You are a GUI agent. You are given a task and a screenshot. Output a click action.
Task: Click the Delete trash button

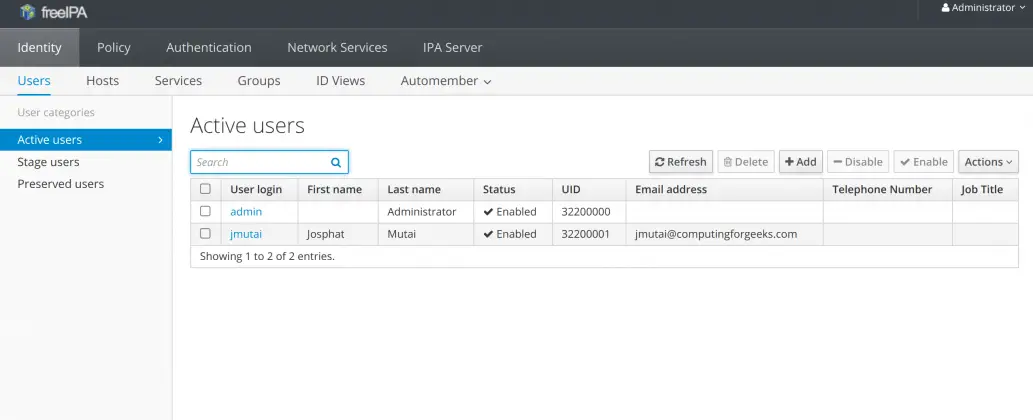746,162
